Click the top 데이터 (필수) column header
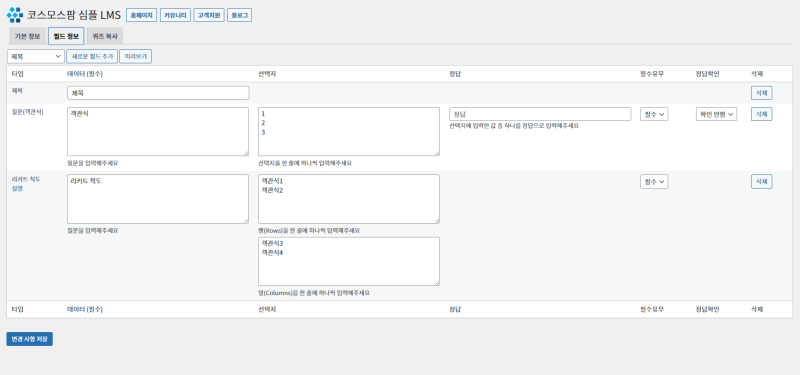The width and height of the screenshot is (800, 375). (x=85, y=74)
